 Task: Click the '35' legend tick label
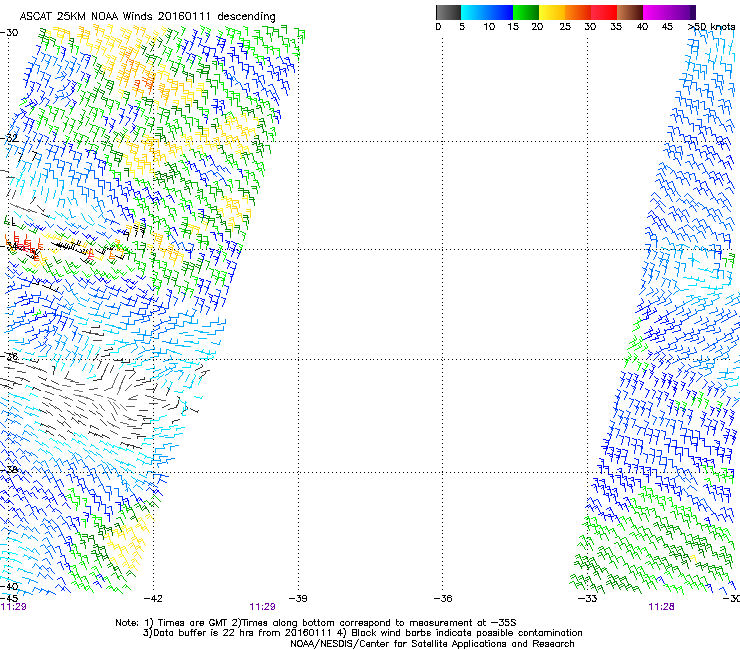coord(616,27)
